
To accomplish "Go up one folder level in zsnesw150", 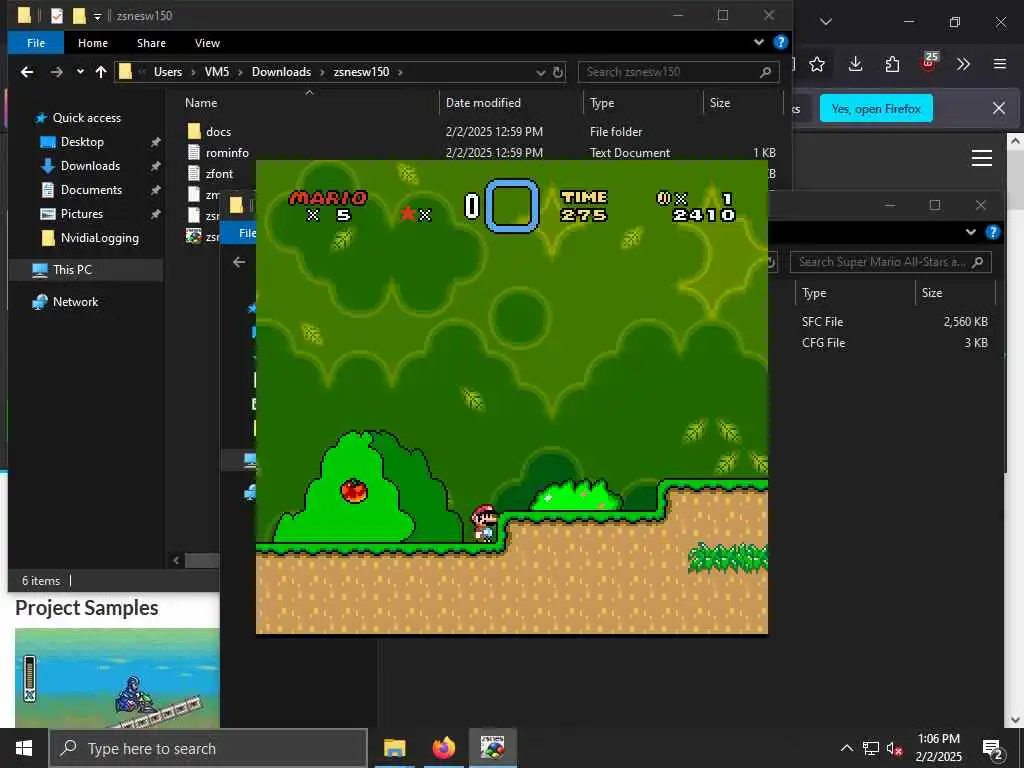I will click(x=101, y=72).
